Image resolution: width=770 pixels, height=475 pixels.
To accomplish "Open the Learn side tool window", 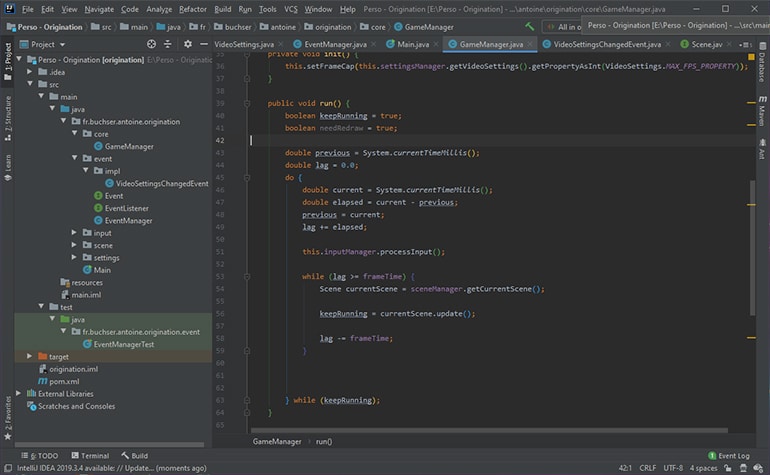I will point(7,168).
